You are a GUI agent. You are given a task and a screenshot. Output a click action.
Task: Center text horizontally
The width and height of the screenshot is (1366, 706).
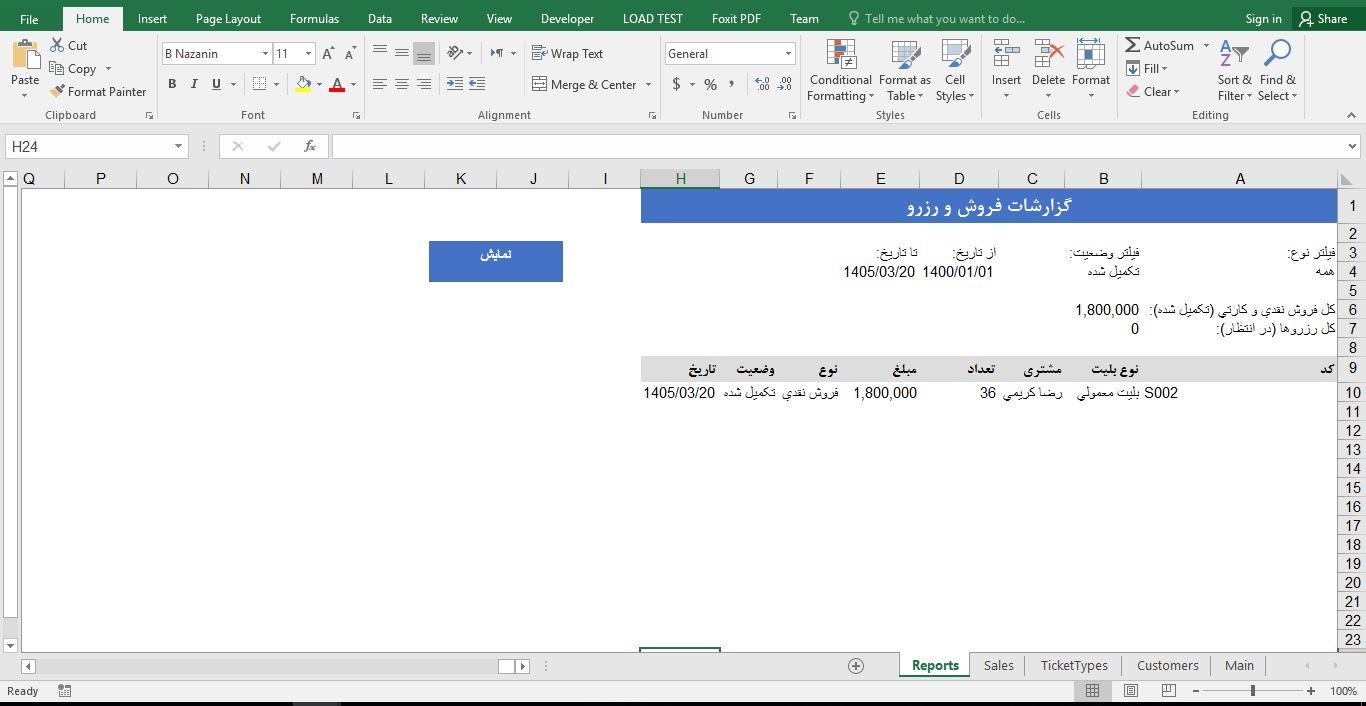click(x=402, y=84)
